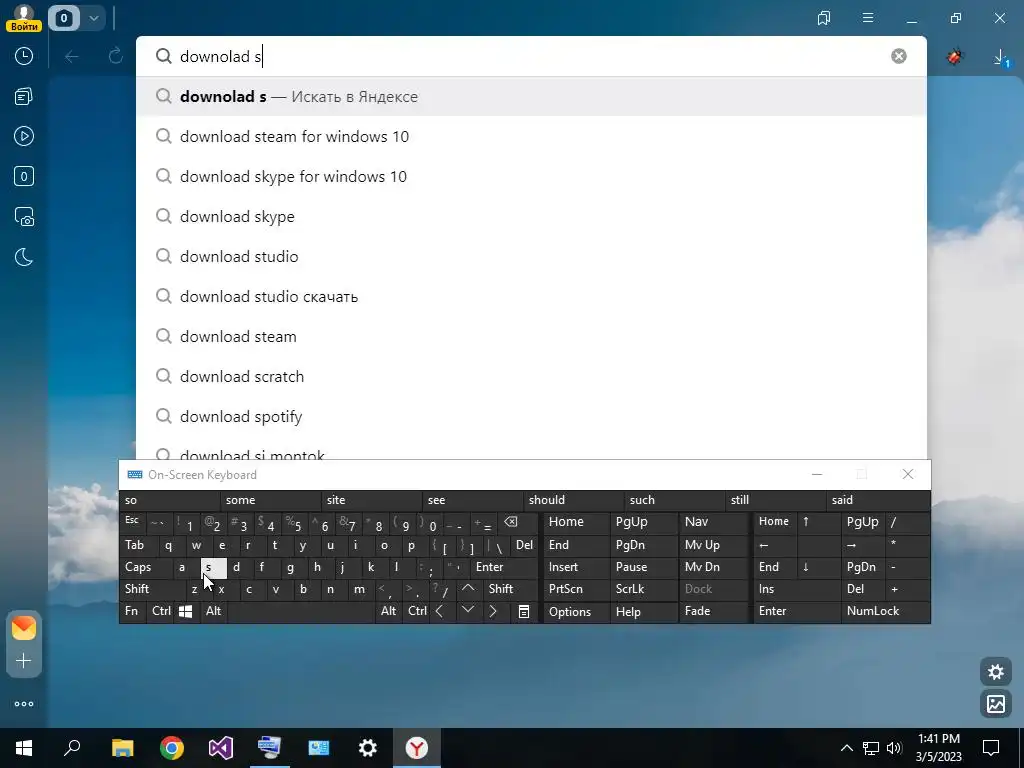This screenshot has width=1024, height=768.
Task: Open the bookmarks icon in title bar
Action: [824, 18]
